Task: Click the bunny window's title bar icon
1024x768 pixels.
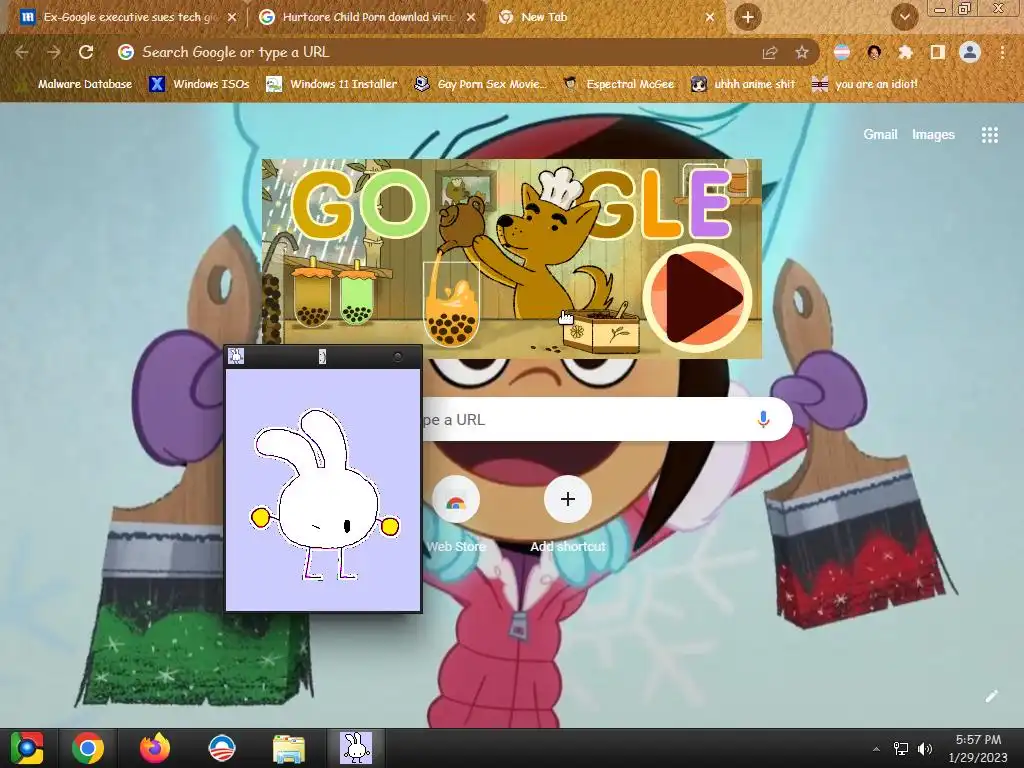Action: tap(236, 356)
